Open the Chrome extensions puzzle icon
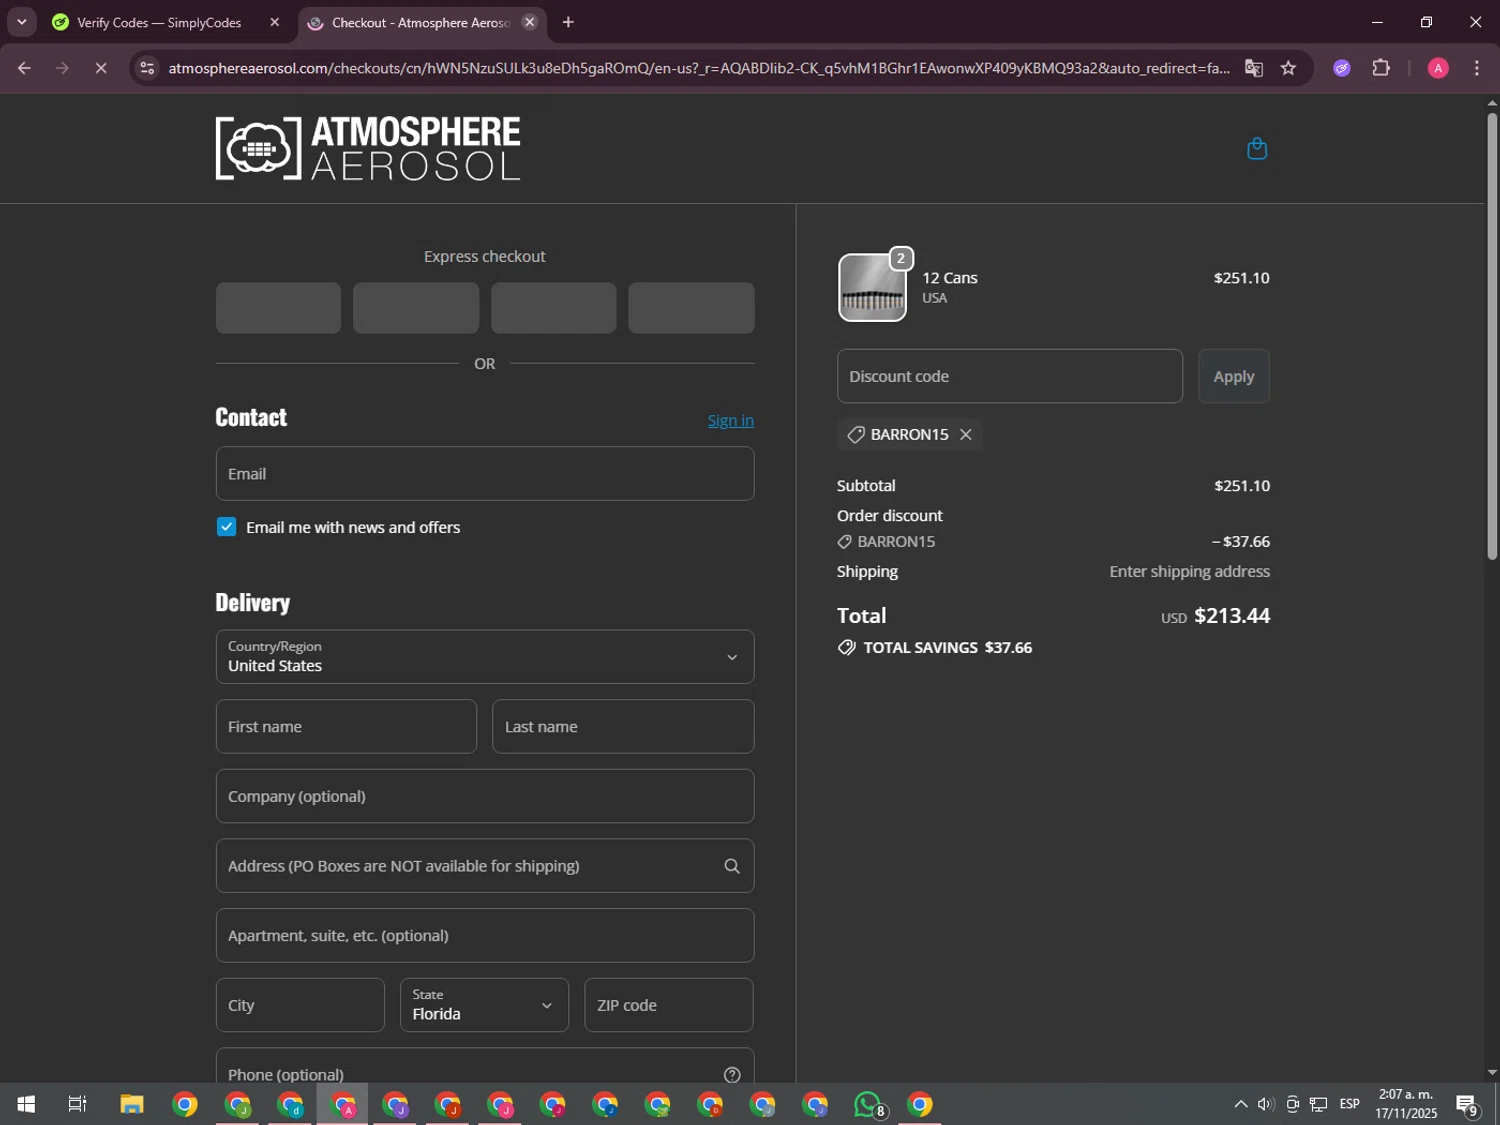This screenshot has height=1125, width=1500. (x=1381, y=68)
